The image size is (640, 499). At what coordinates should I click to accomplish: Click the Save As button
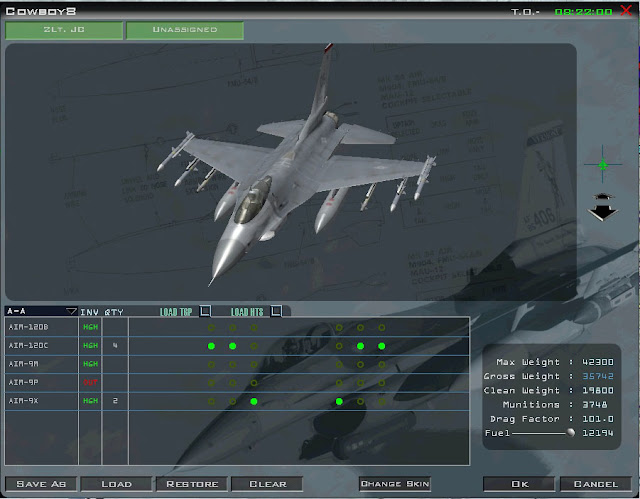pos(41,484)
